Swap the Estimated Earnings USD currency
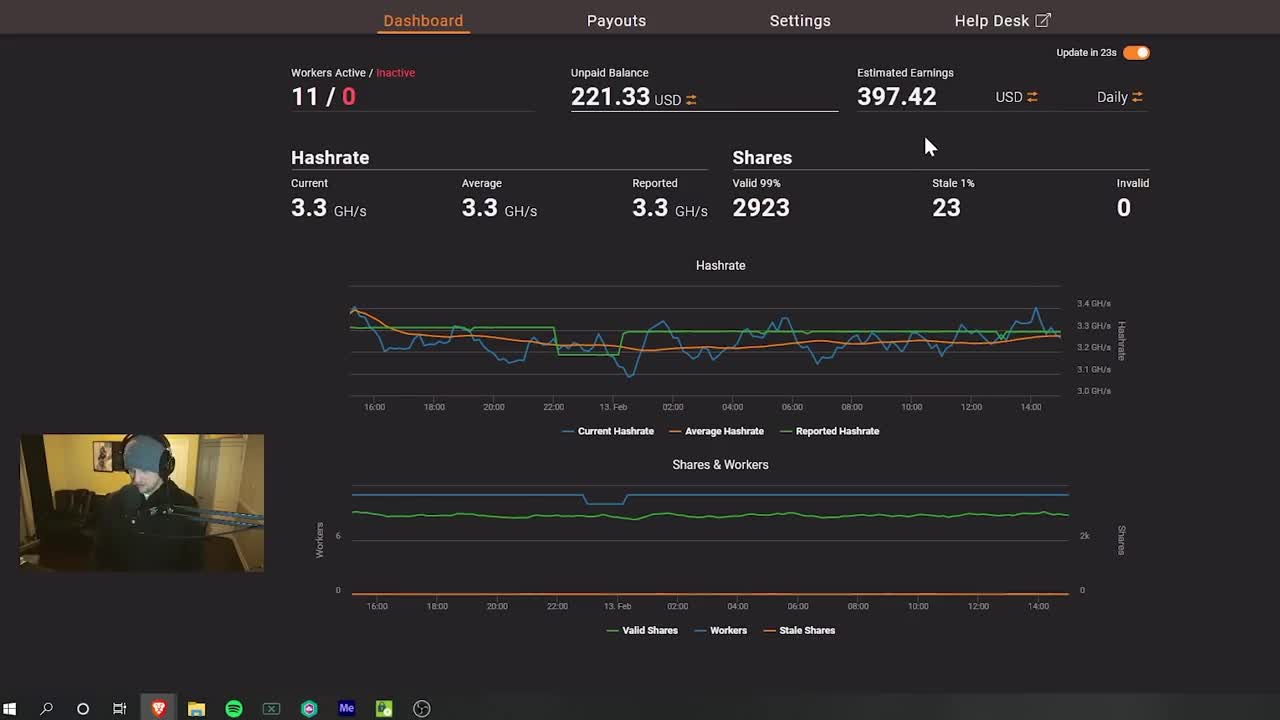The height and width of the screenshot is (720, 1280). point(1032,97)
